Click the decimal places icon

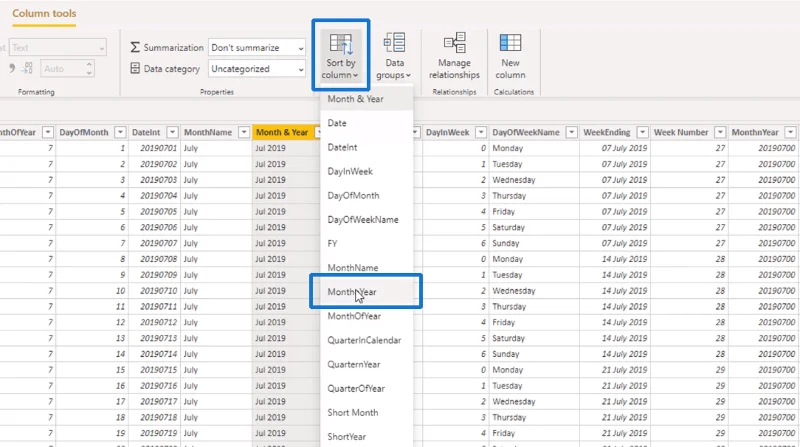coord(28,68)
